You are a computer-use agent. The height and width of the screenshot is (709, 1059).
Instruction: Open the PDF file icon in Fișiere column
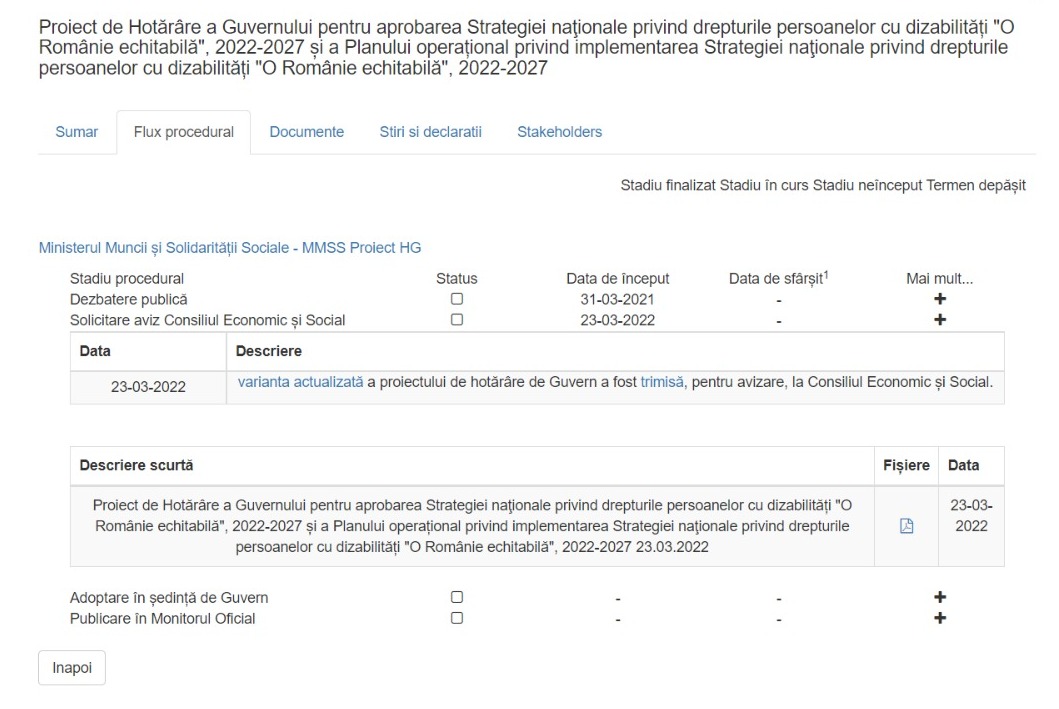906,526
